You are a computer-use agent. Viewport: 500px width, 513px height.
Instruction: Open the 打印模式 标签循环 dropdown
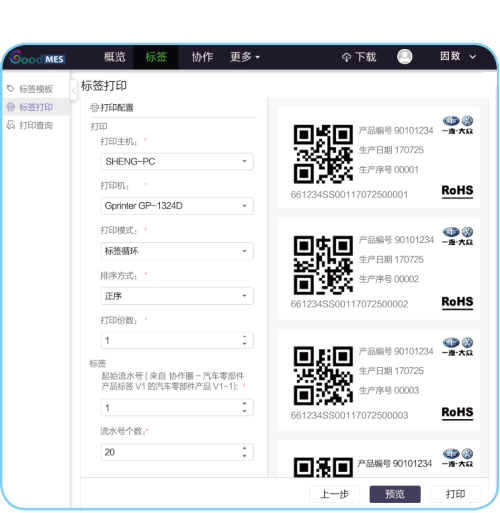tap(177, 251)
